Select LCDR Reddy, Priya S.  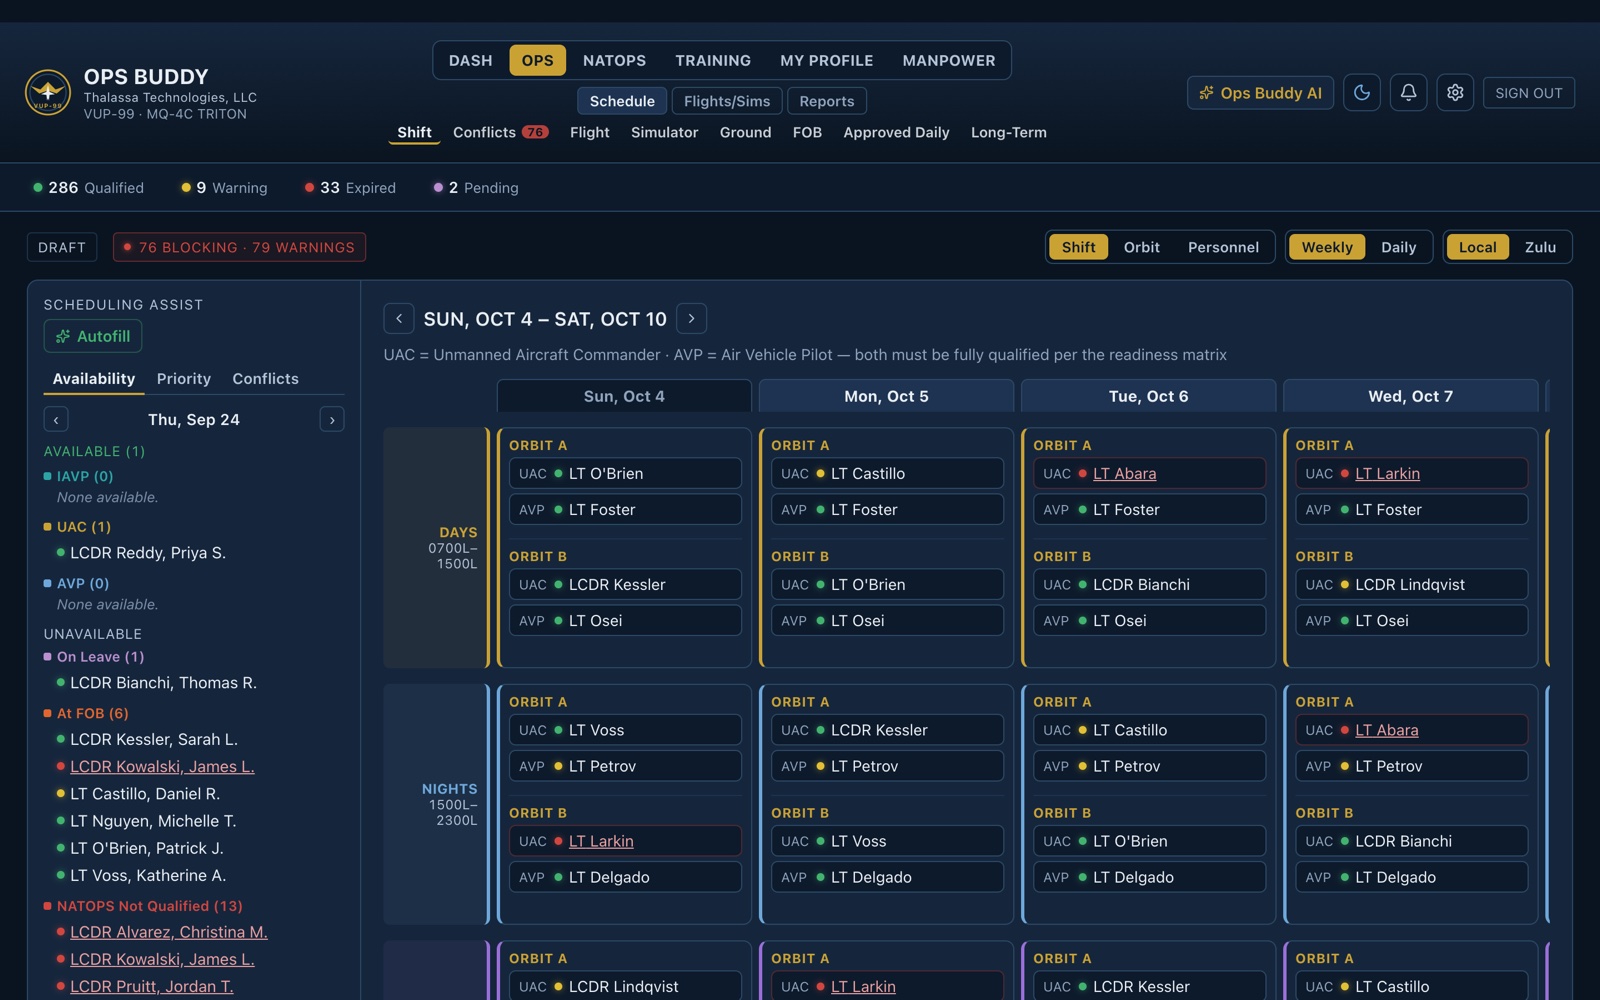coord(148,553)
